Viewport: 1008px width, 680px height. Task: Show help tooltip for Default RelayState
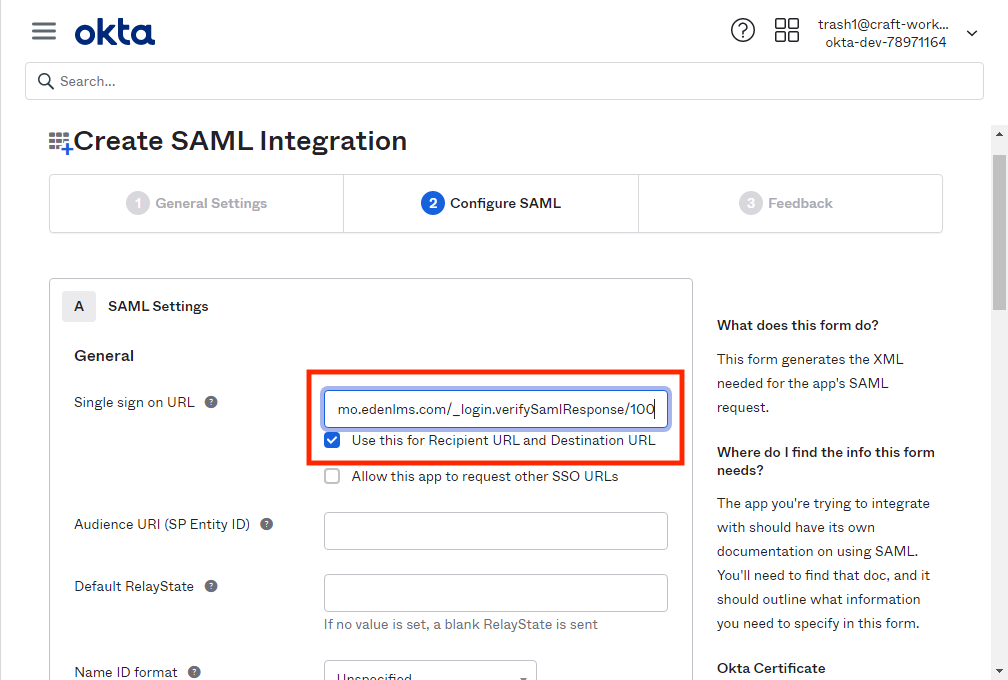(211, 586)
